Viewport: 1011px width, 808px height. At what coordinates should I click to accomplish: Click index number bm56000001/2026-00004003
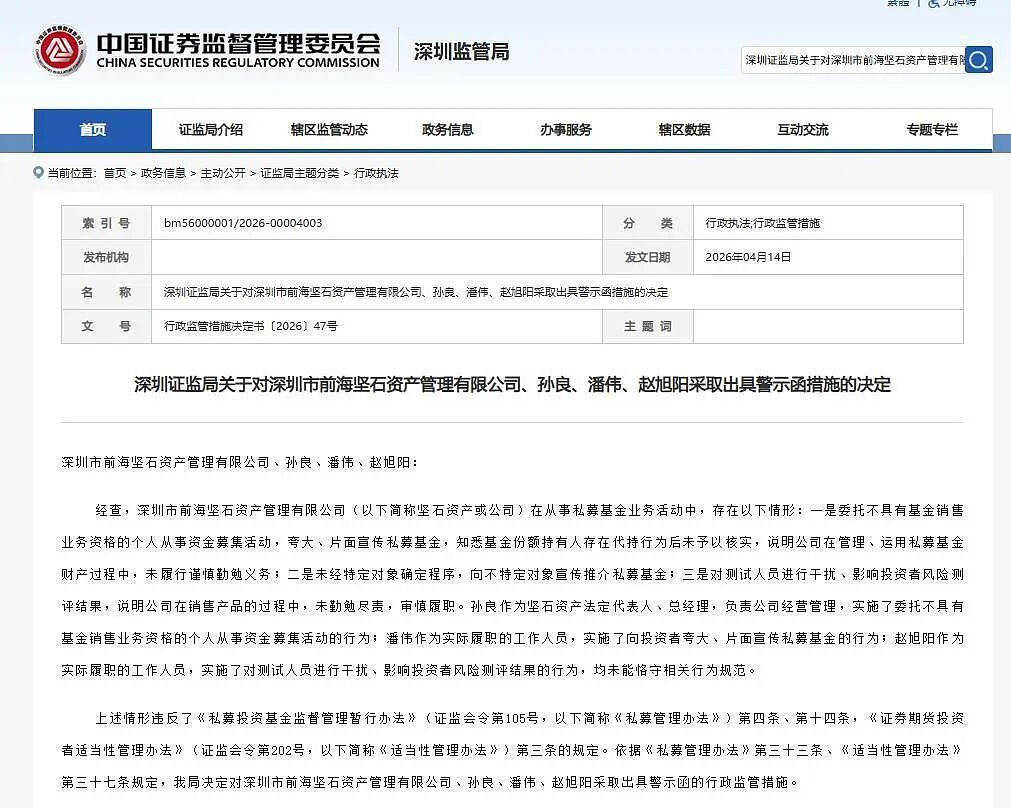coord(243,223)
